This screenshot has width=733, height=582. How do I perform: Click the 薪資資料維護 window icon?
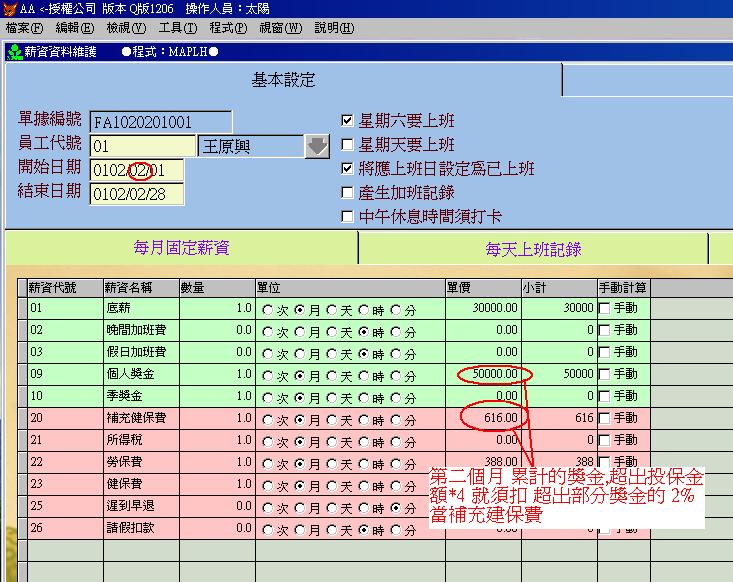(x=13, y=51)
